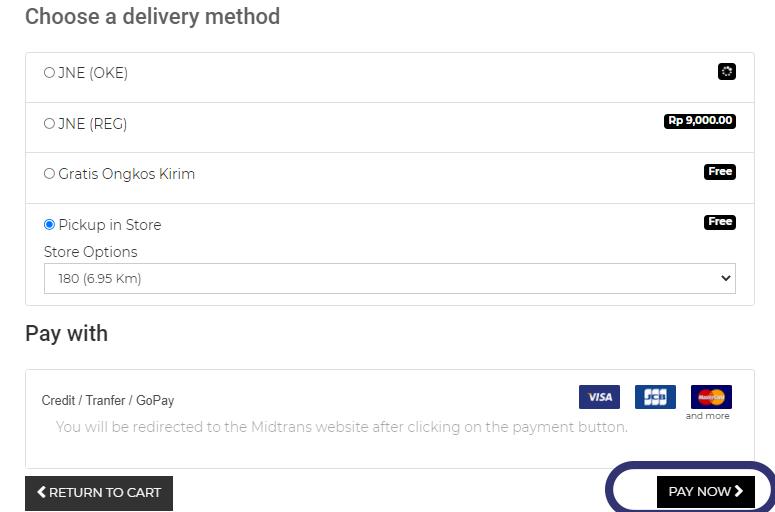Click the JCB card logo
The image size is (775, 512).
tap(655, 397)
